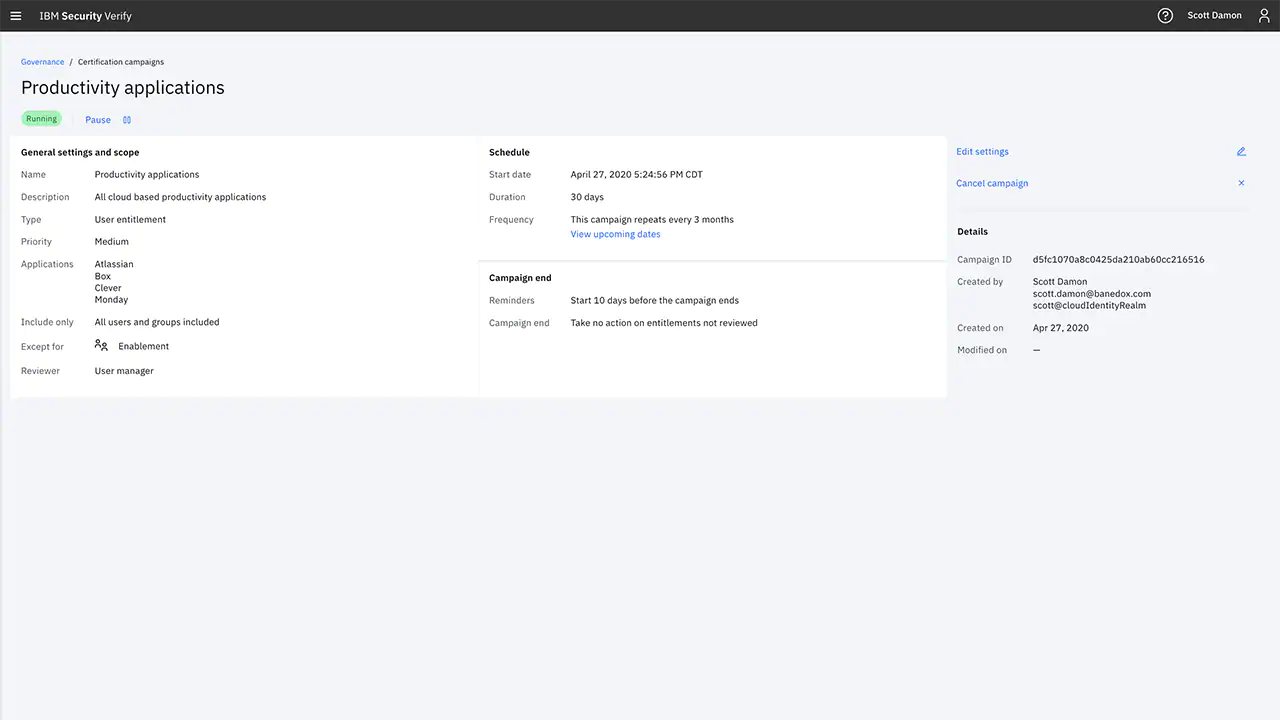
Task: Click the Details section heading
Action: coord(972,232)
